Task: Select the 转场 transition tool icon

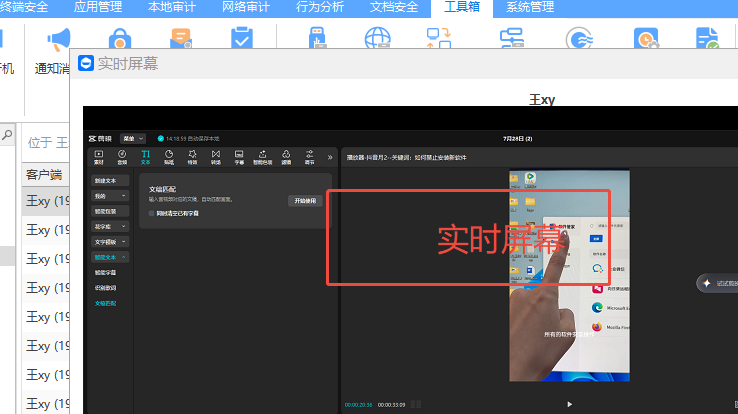Action: tap(216, 157)
